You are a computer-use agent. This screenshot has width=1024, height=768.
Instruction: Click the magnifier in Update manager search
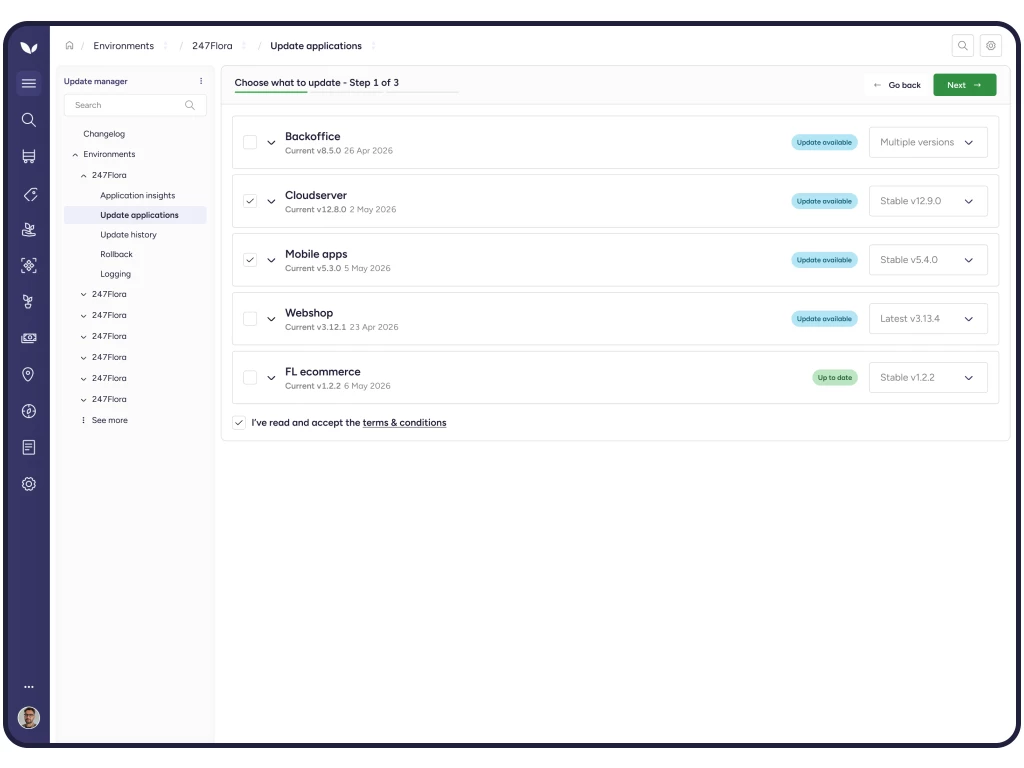point(190,105)
